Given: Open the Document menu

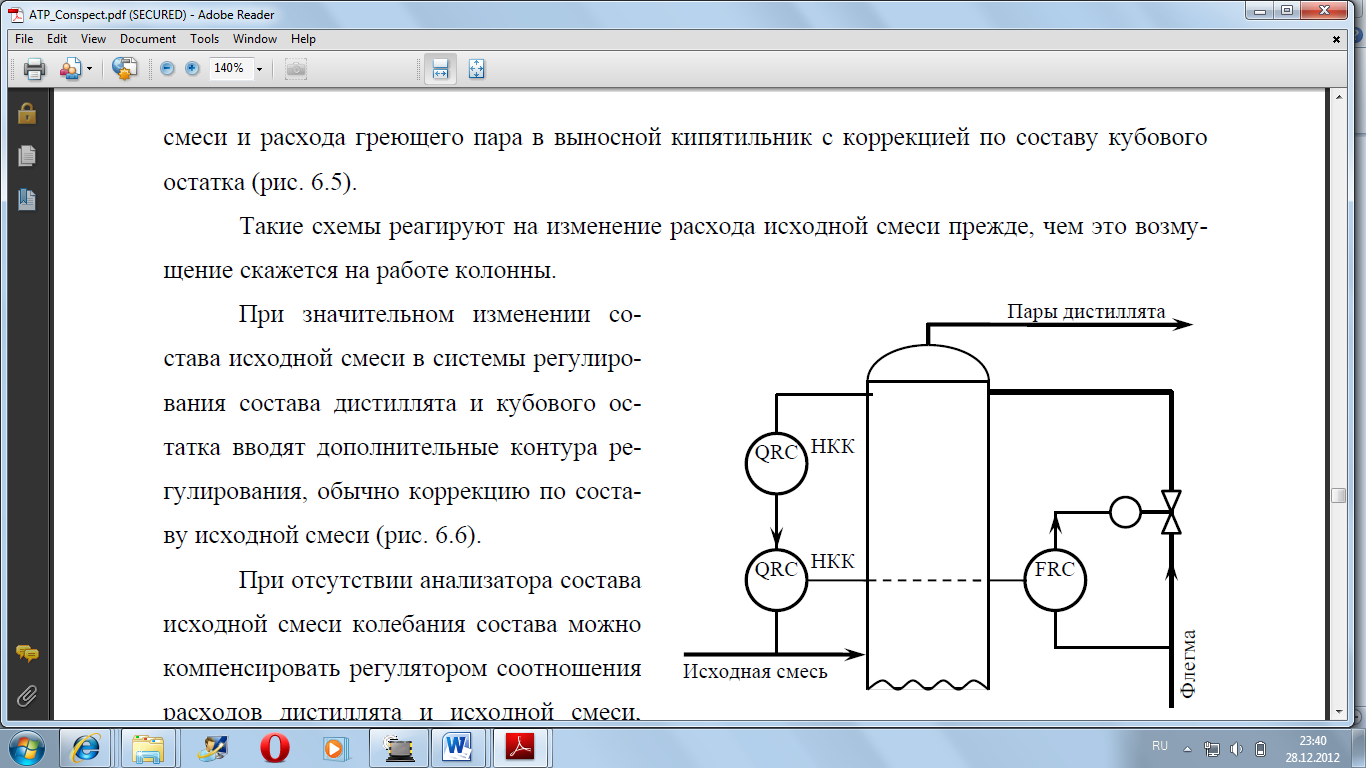Looking at the screenshot, I should click(148, 39).
